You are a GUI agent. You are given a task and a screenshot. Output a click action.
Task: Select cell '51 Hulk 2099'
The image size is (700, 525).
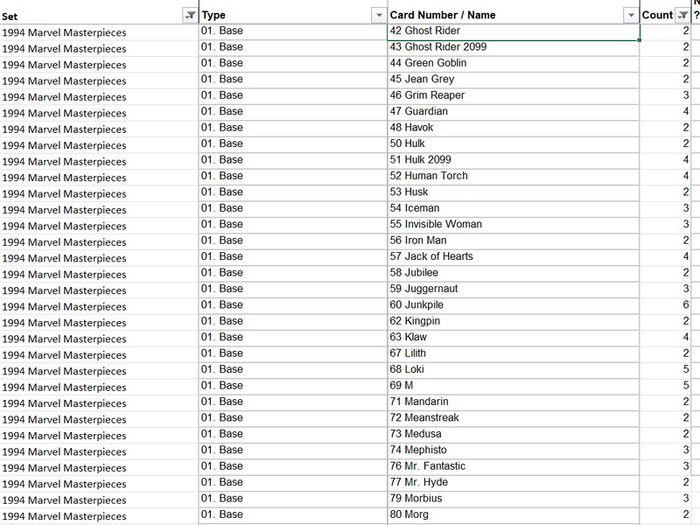coord(513,160)
